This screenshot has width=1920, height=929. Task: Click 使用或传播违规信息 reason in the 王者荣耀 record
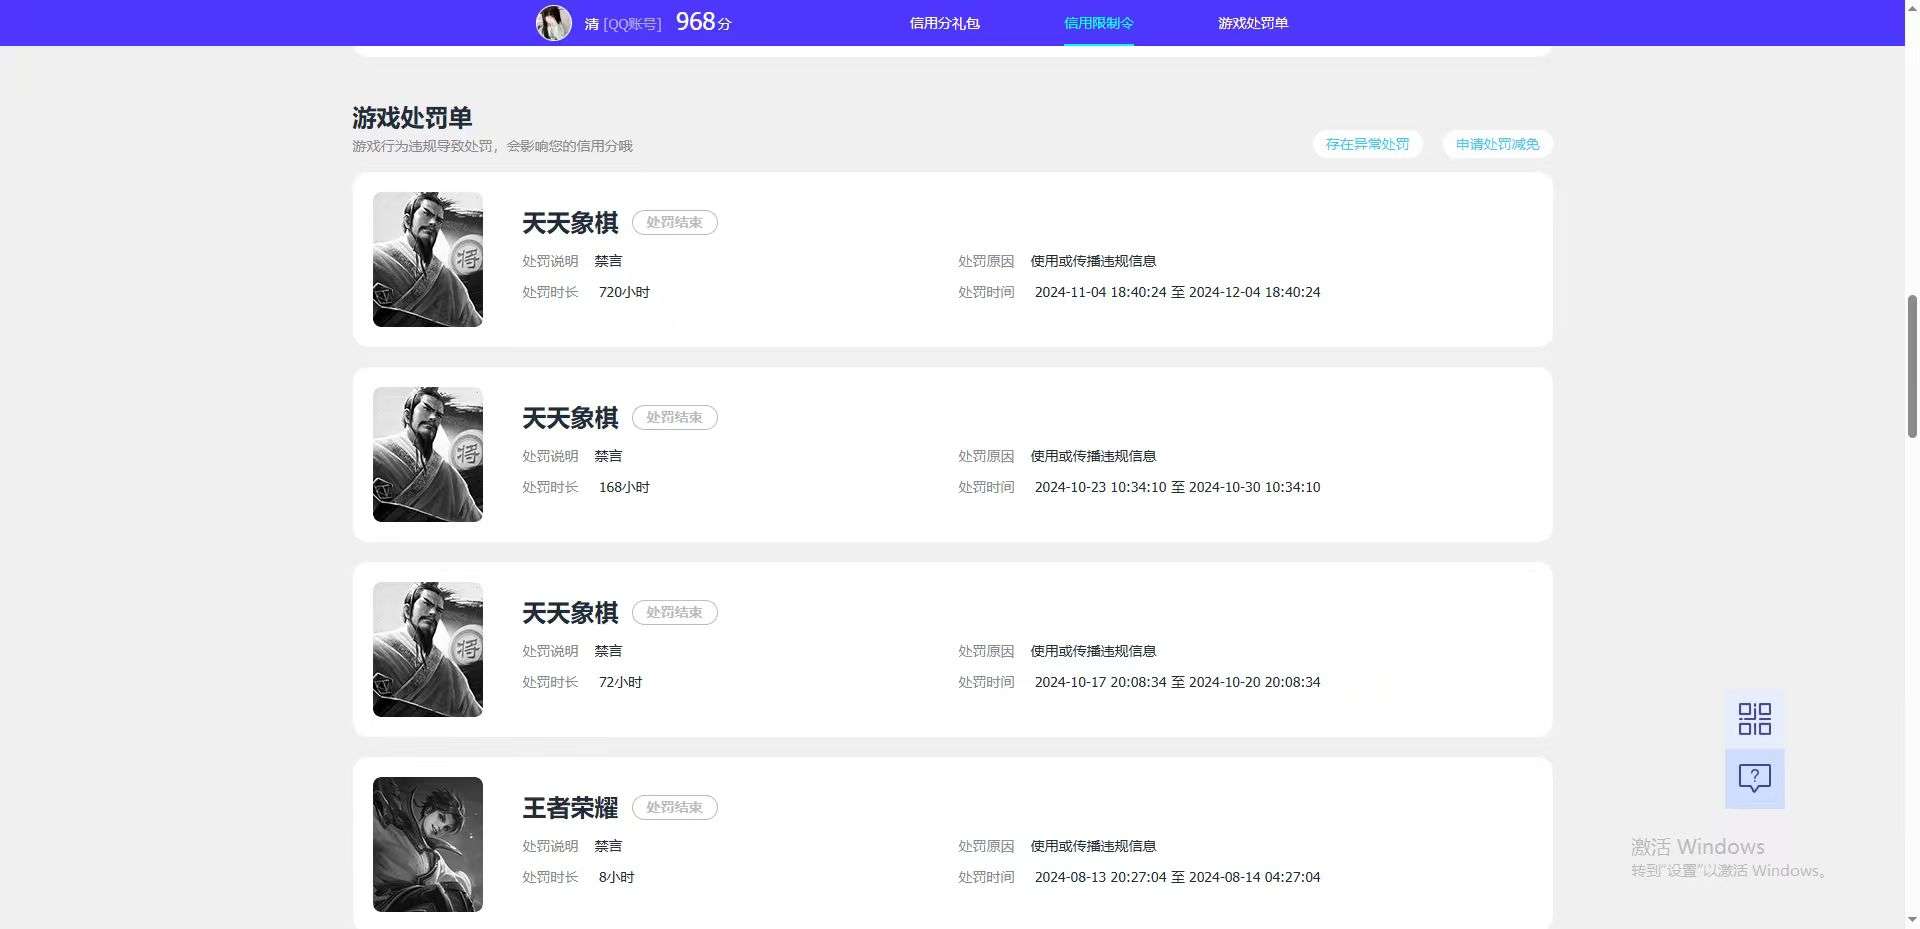pos(1093,846)
